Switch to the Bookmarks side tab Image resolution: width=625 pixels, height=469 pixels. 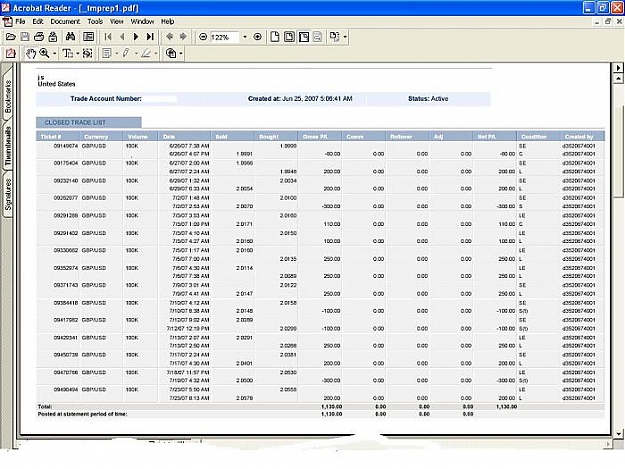click(8, 97)
